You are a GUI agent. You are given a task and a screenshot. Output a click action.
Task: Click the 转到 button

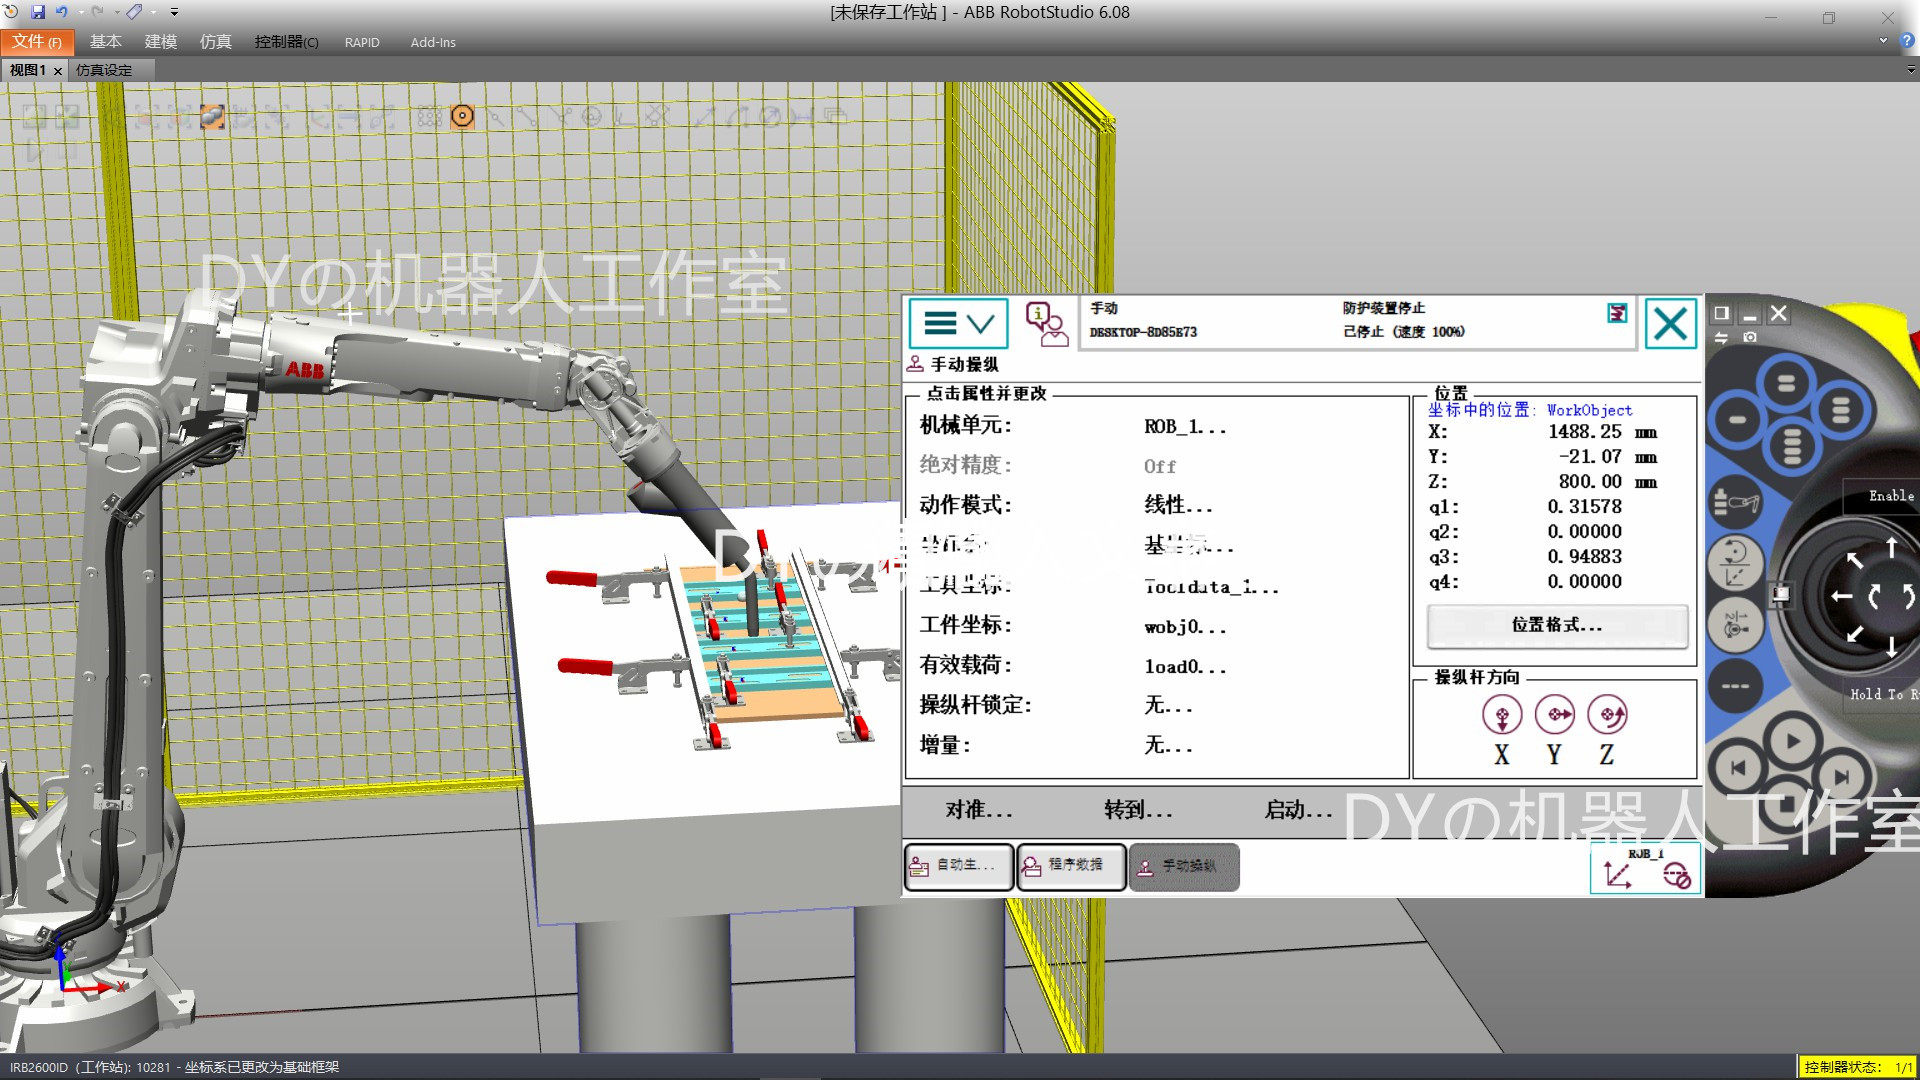pos(1137,810)
